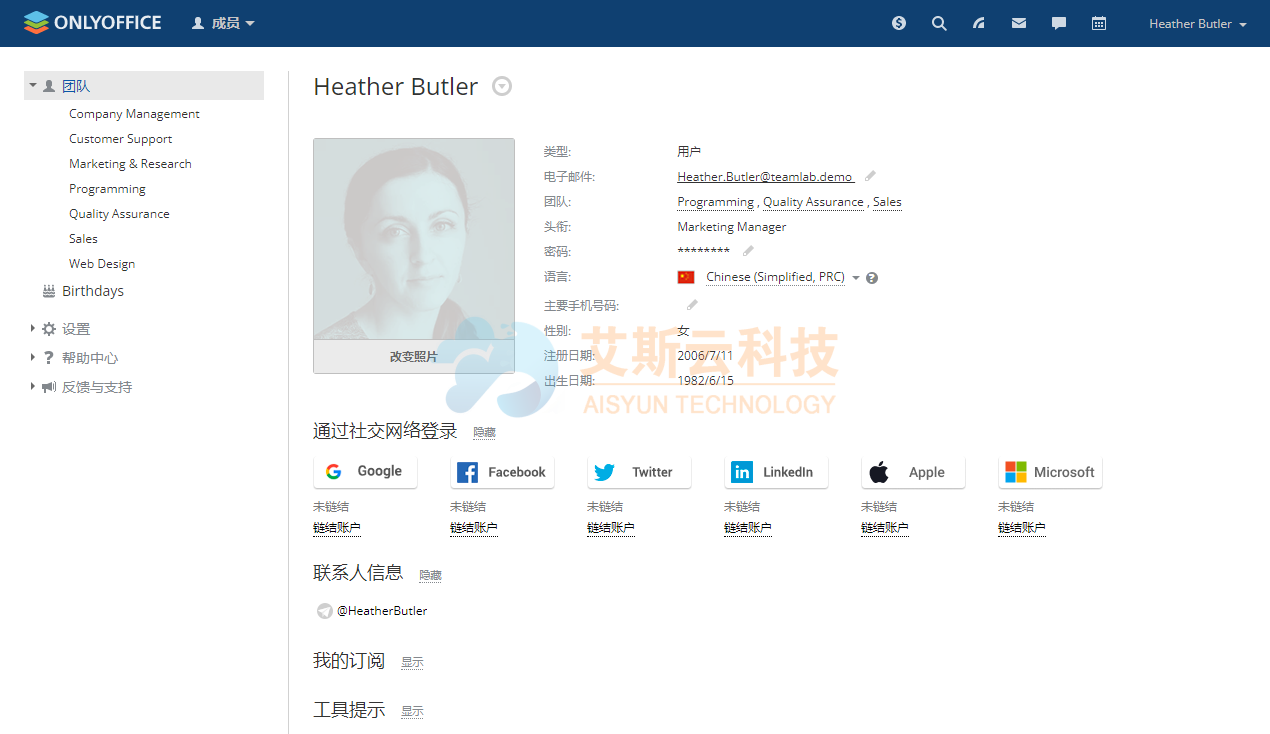Open the payments dollar icon in header
The width and height of the screenshot is (1270, 734).
point(899,23)
